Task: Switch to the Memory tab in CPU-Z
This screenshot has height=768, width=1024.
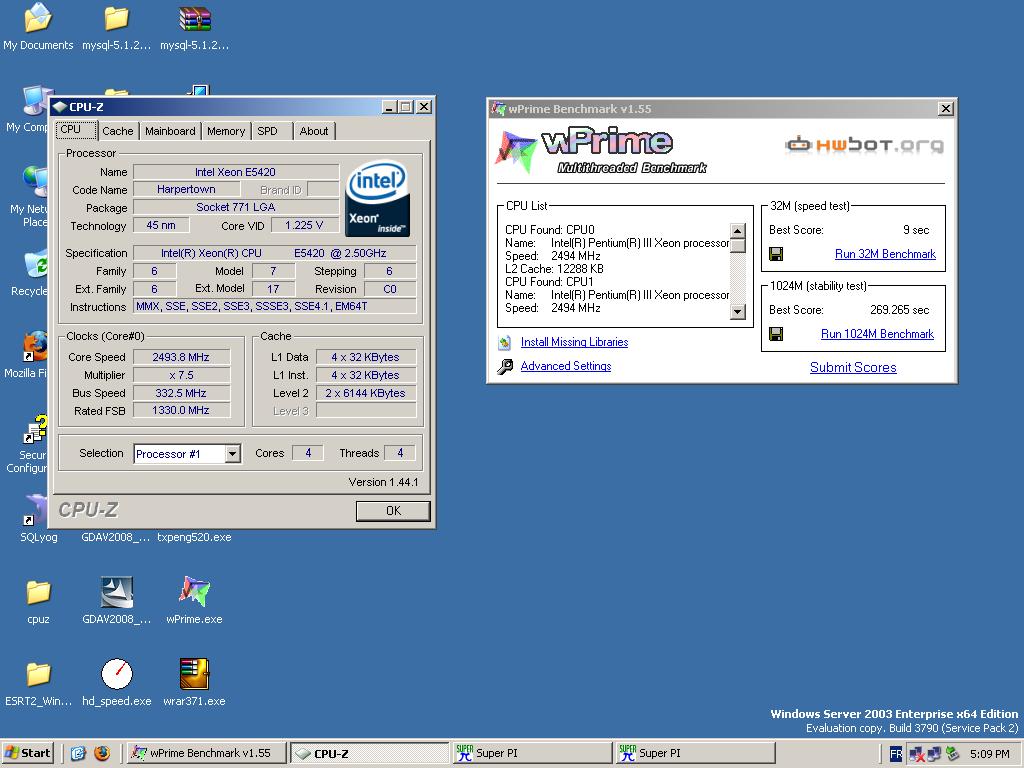Action: [226, 131]
